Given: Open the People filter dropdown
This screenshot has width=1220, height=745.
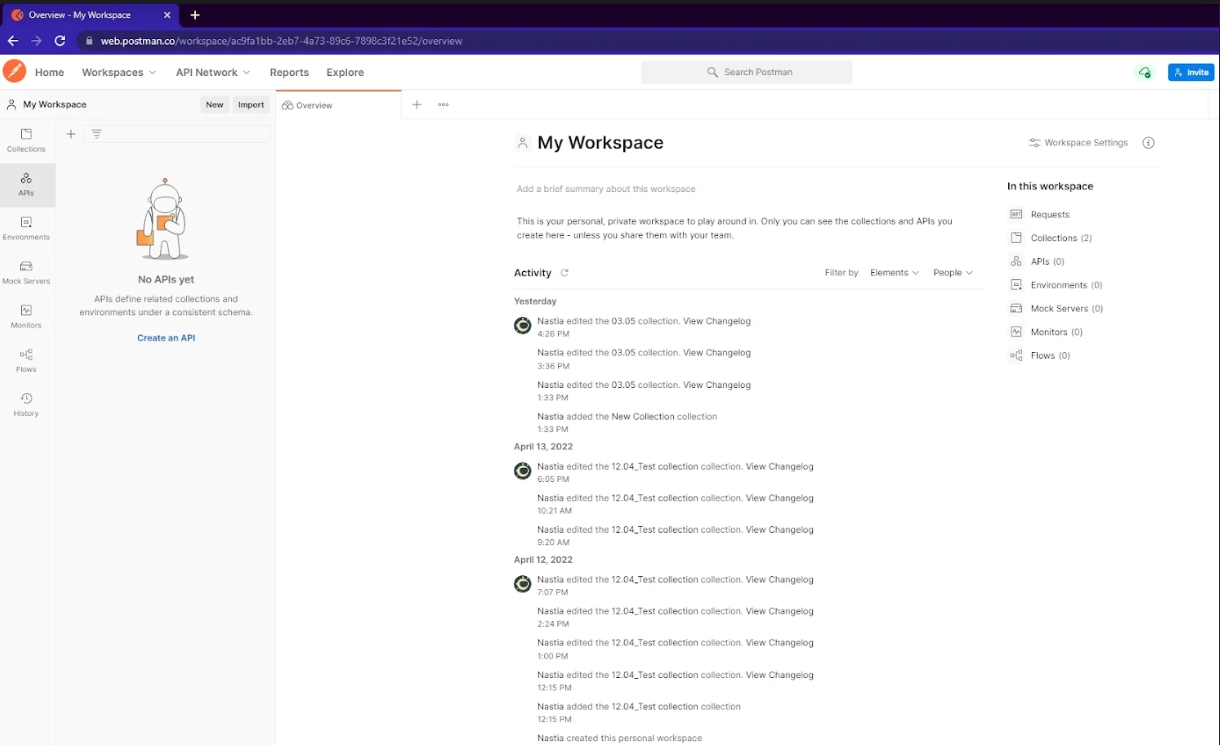Looking at the screenshot, I should pos(952,272).
